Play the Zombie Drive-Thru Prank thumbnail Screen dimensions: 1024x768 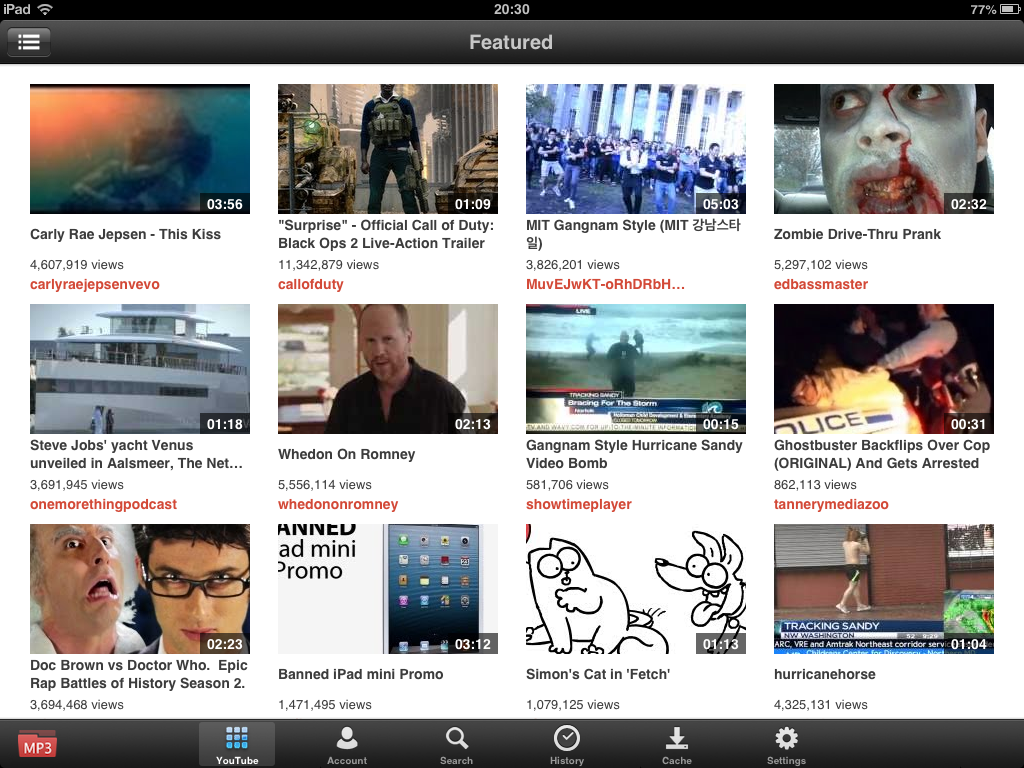pyautogui.click(x=883, y=148)
